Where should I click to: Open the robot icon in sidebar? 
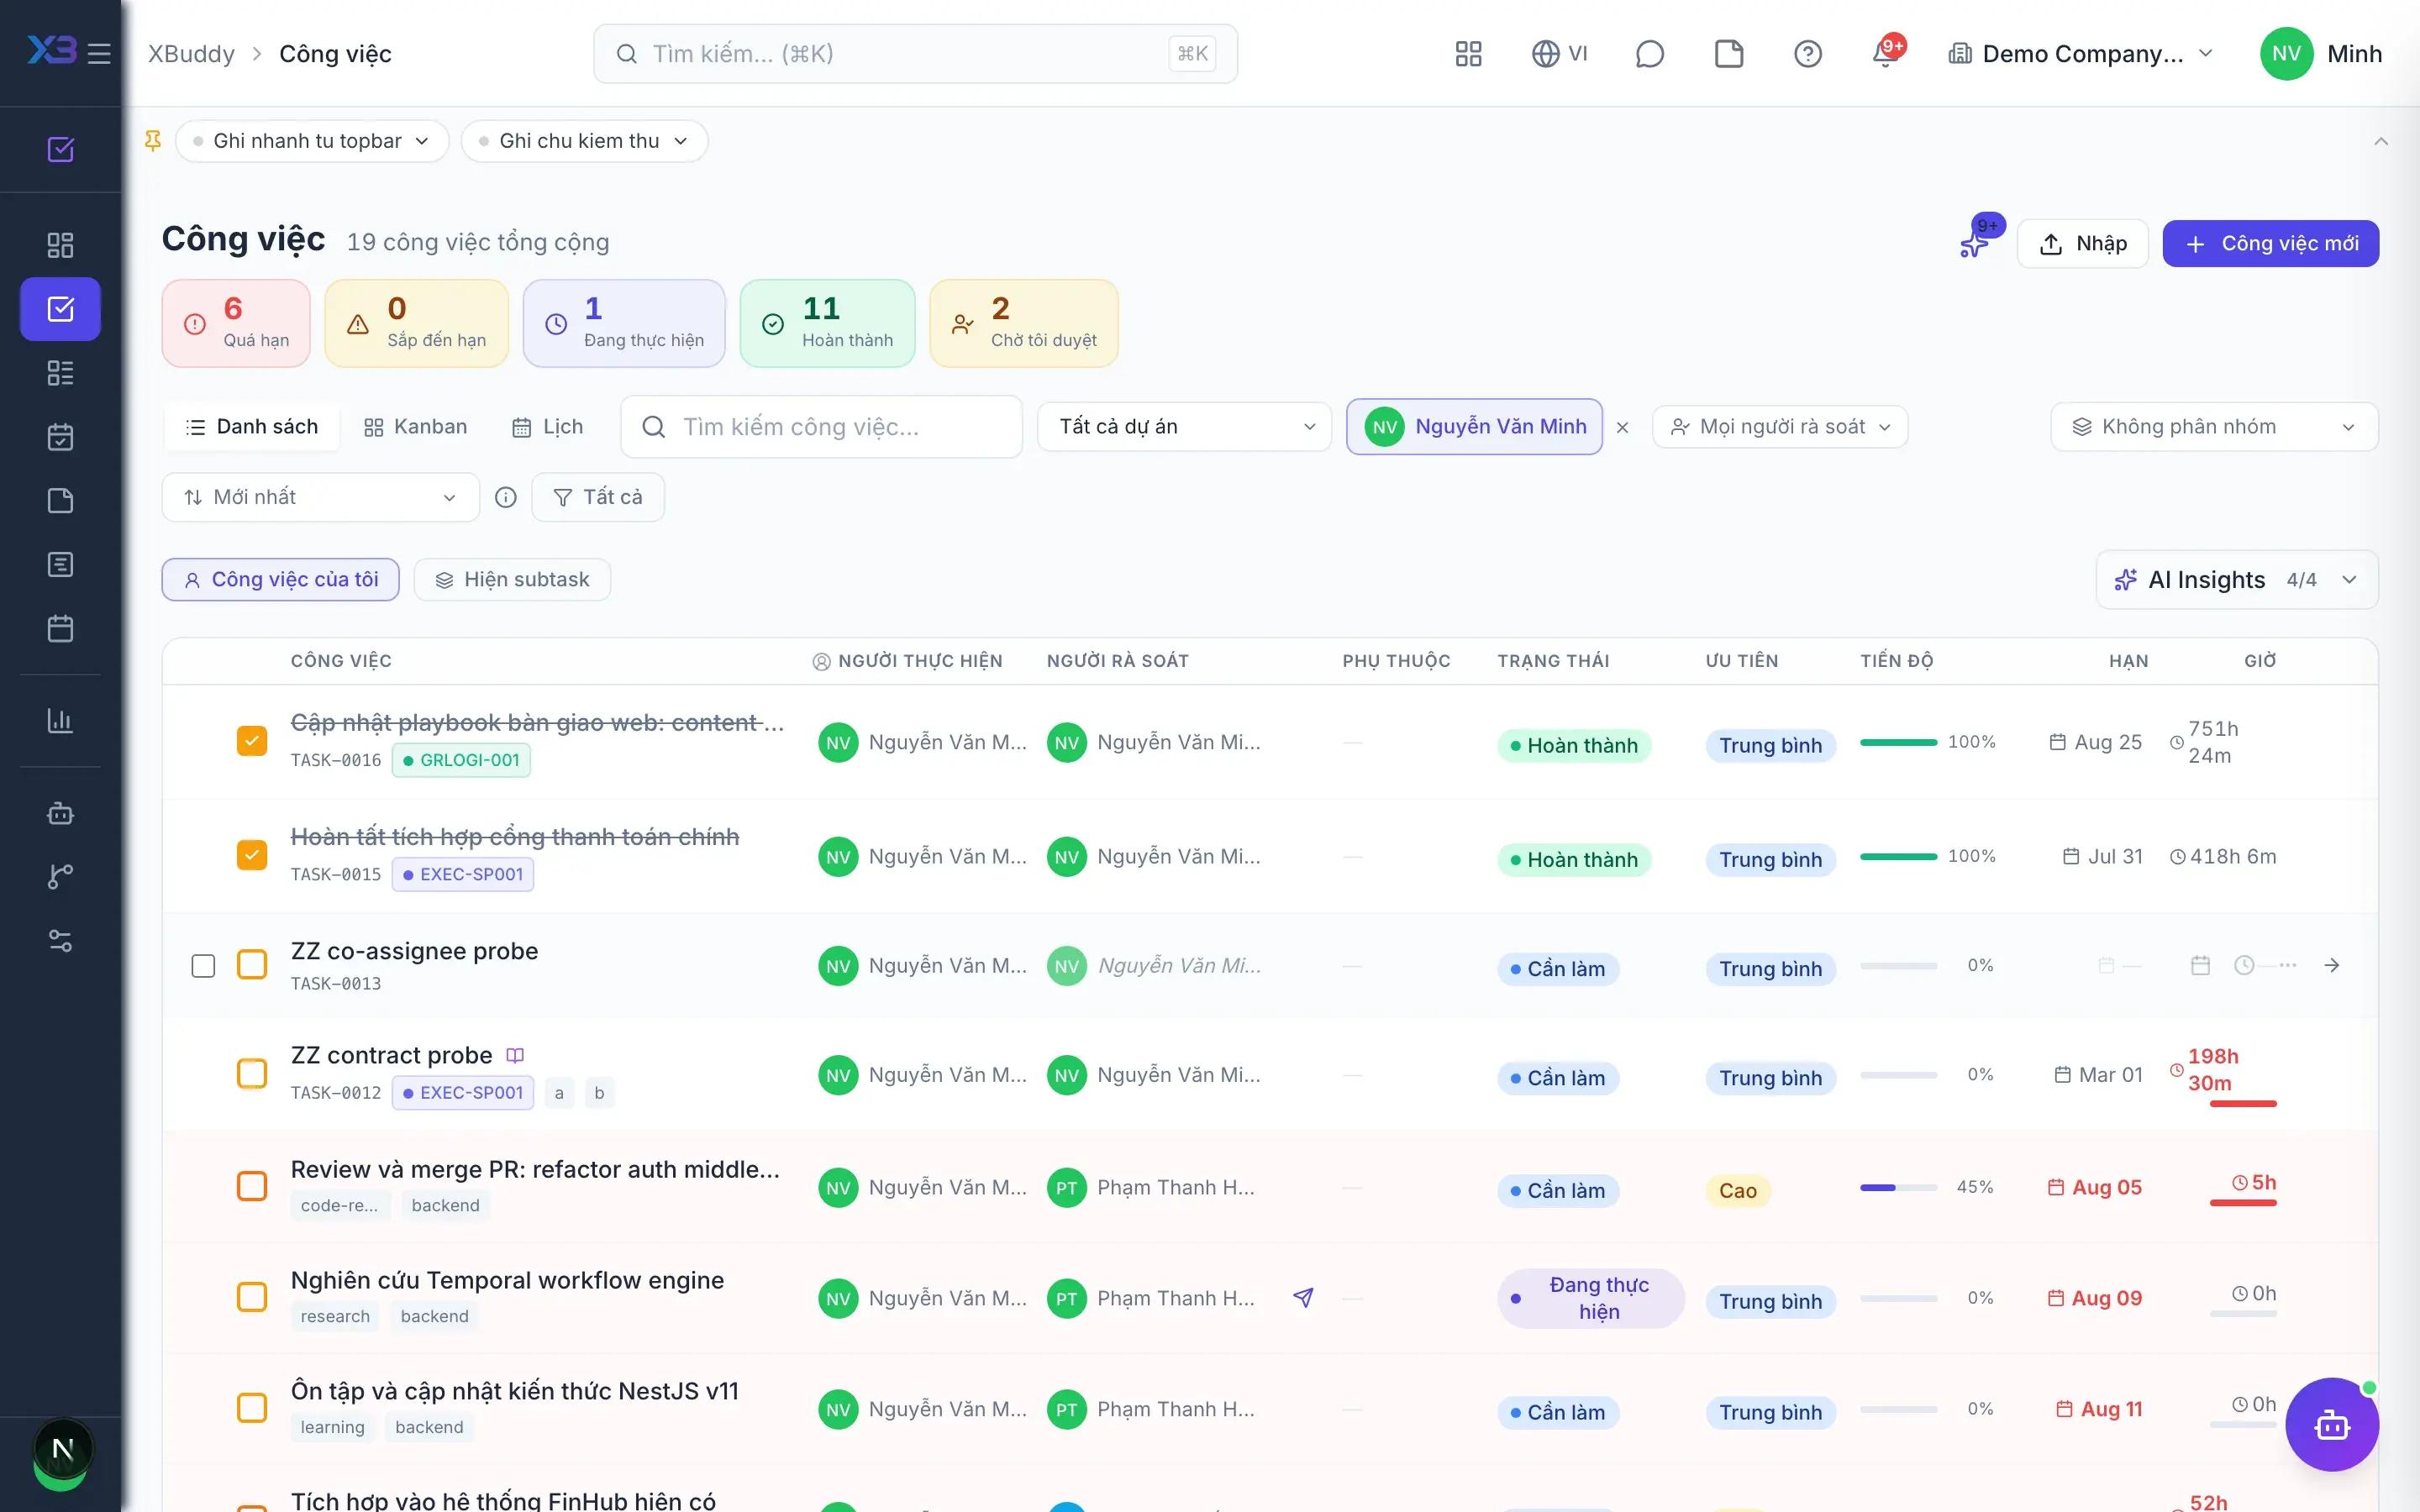point(60,813)
